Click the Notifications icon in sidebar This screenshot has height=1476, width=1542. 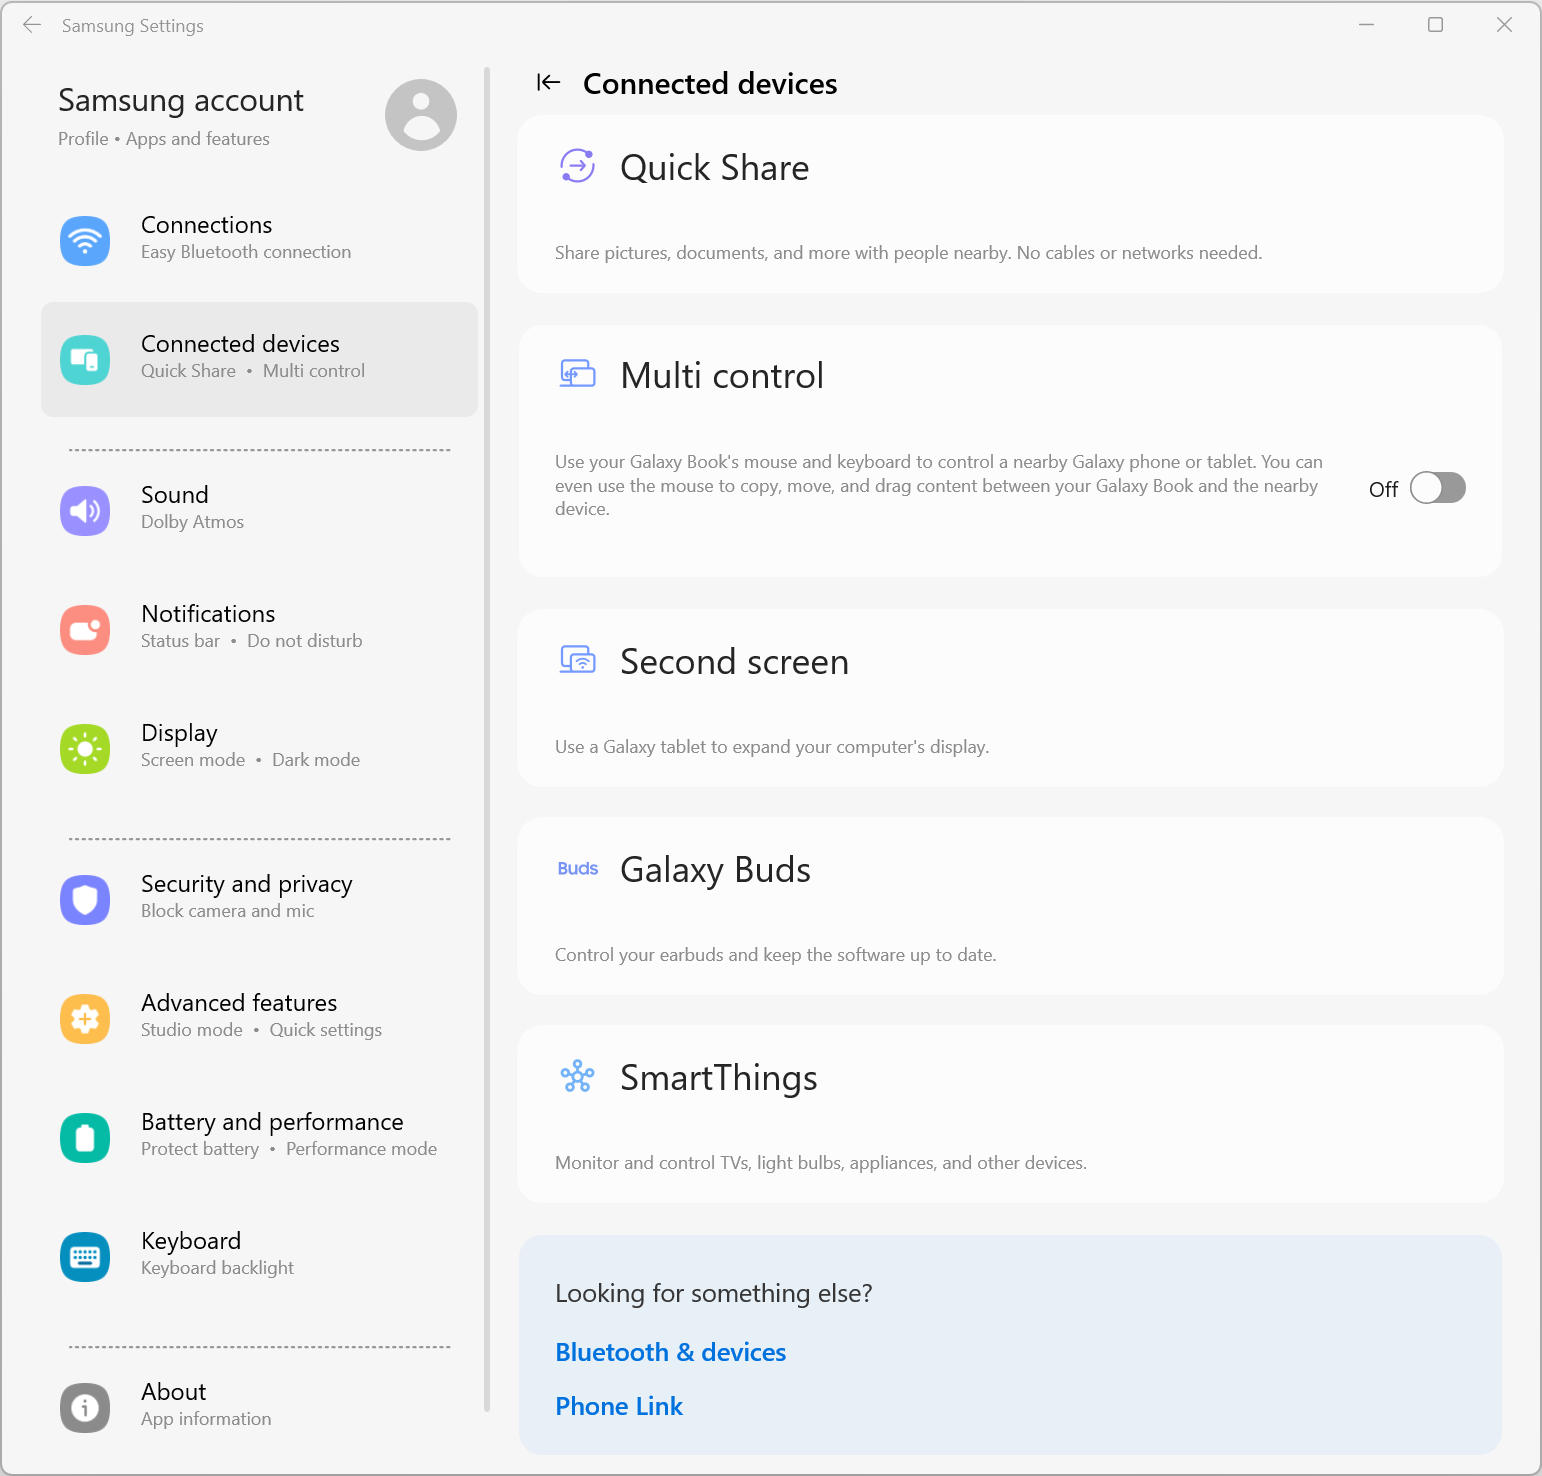tap(85, 630)
